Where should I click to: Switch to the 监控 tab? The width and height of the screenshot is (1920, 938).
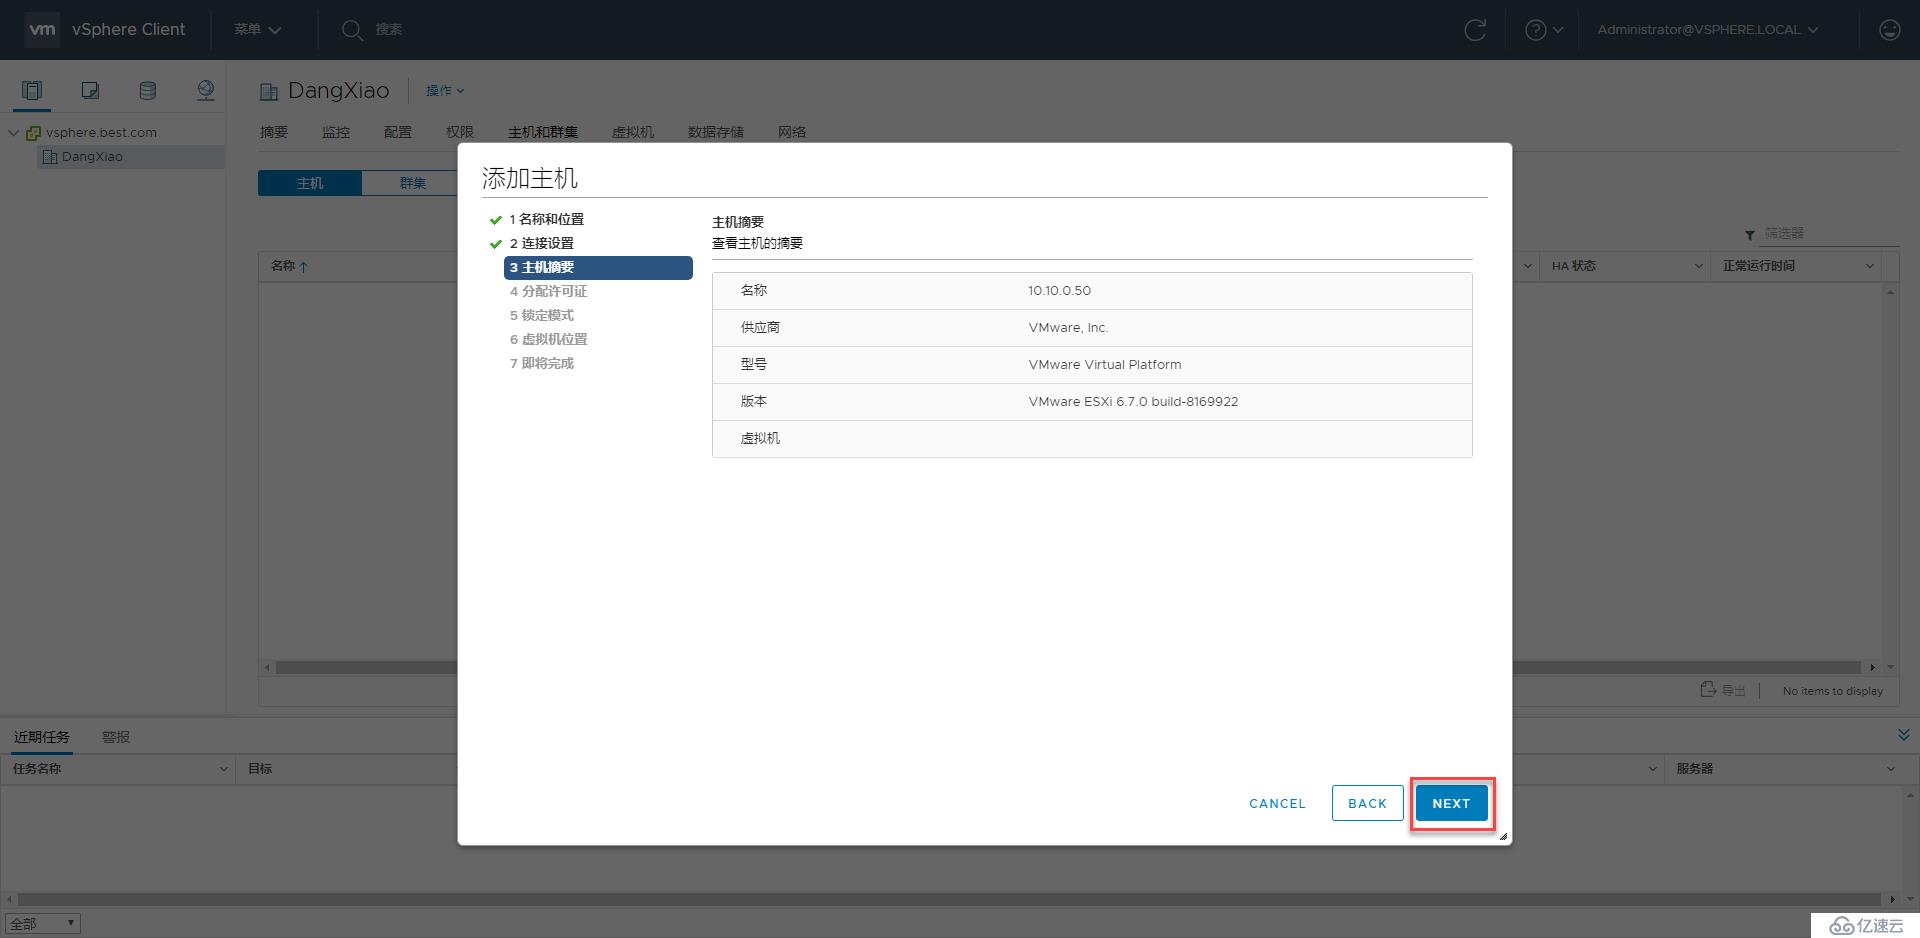click(336, 132)
